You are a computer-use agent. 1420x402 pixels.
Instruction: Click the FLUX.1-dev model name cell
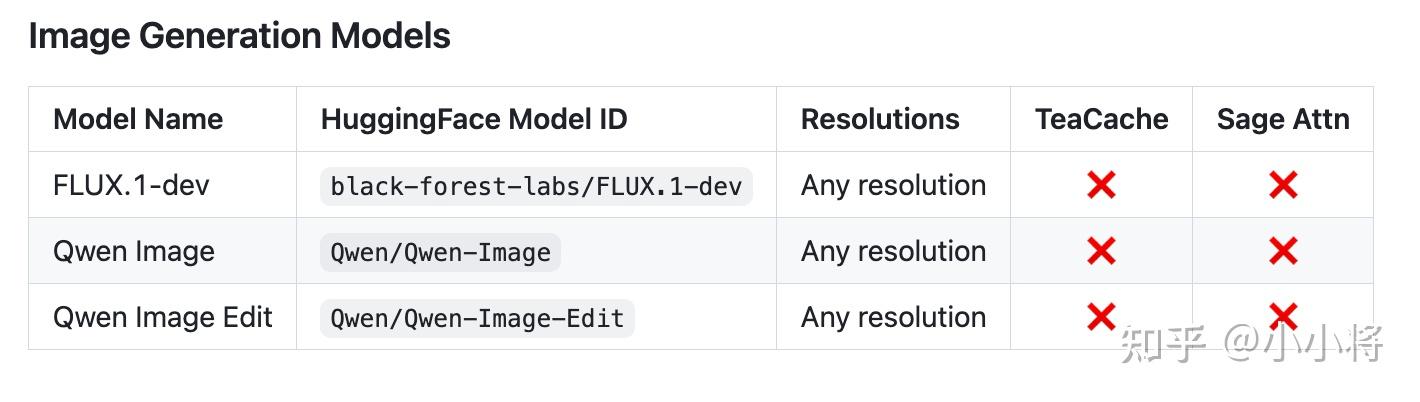(131, 185)
